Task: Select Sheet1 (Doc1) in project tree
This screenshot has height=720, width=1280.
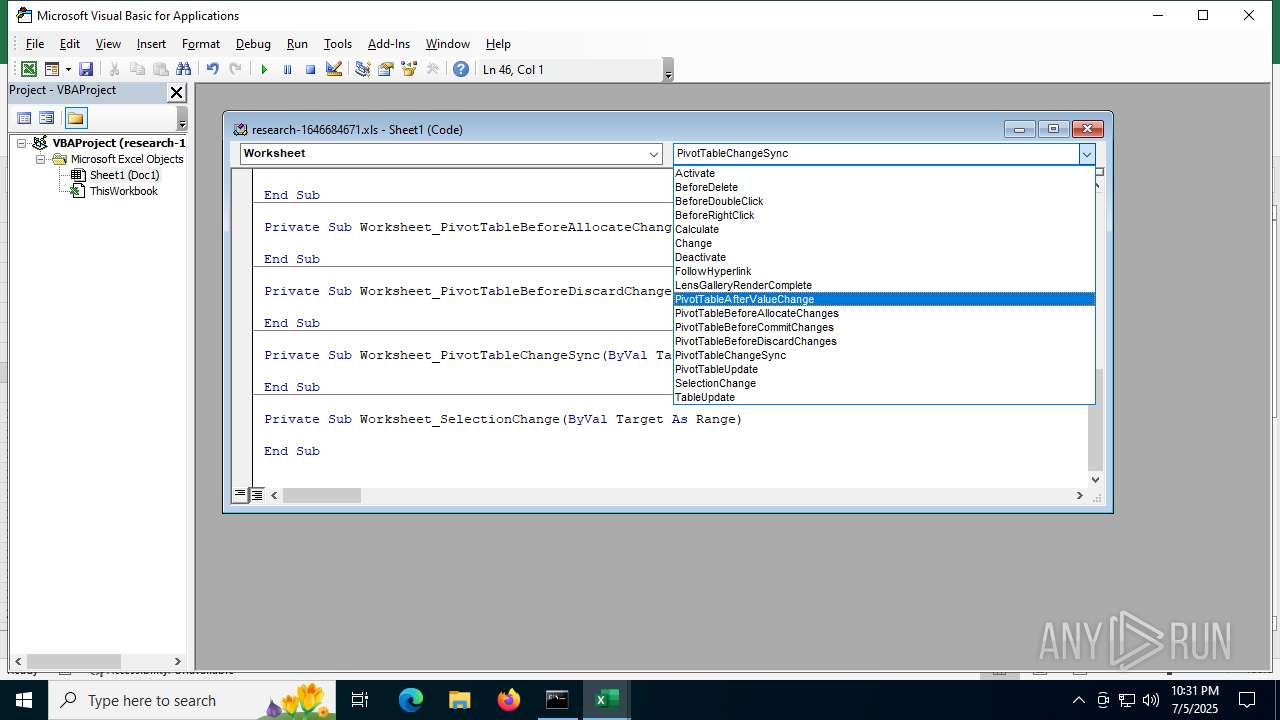Action: pyautogui.click(x=124, y=175)
